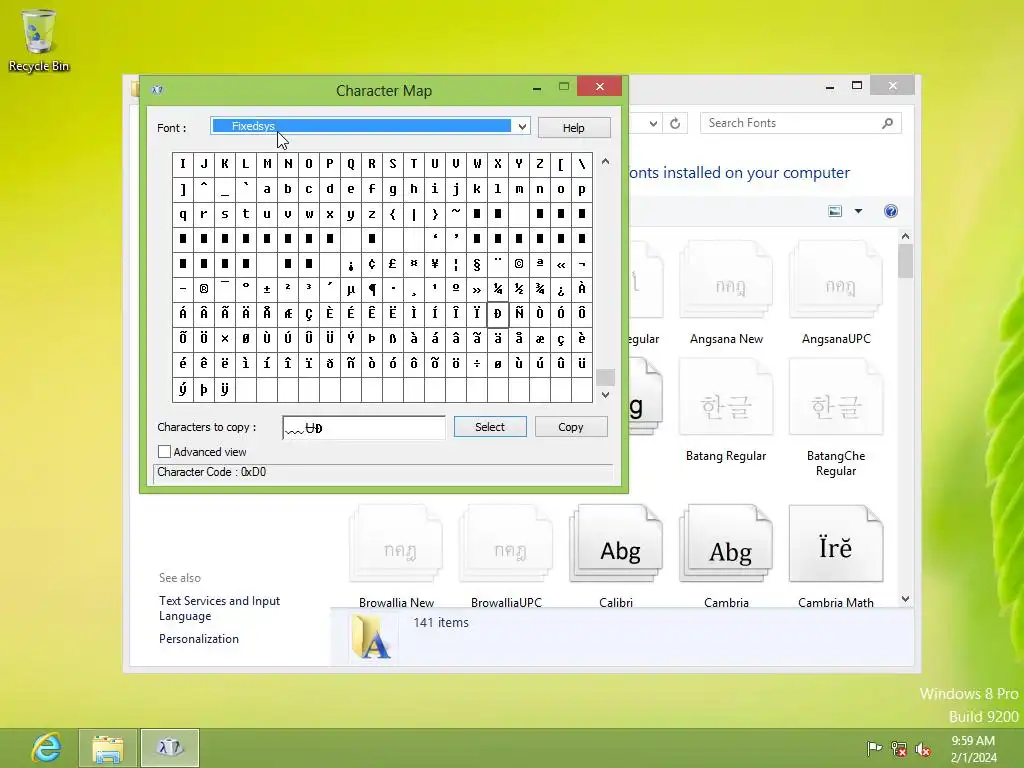1024x768 pixels.
Task: Click the Character Map title bar icon
Action: [x=157, y=89]
